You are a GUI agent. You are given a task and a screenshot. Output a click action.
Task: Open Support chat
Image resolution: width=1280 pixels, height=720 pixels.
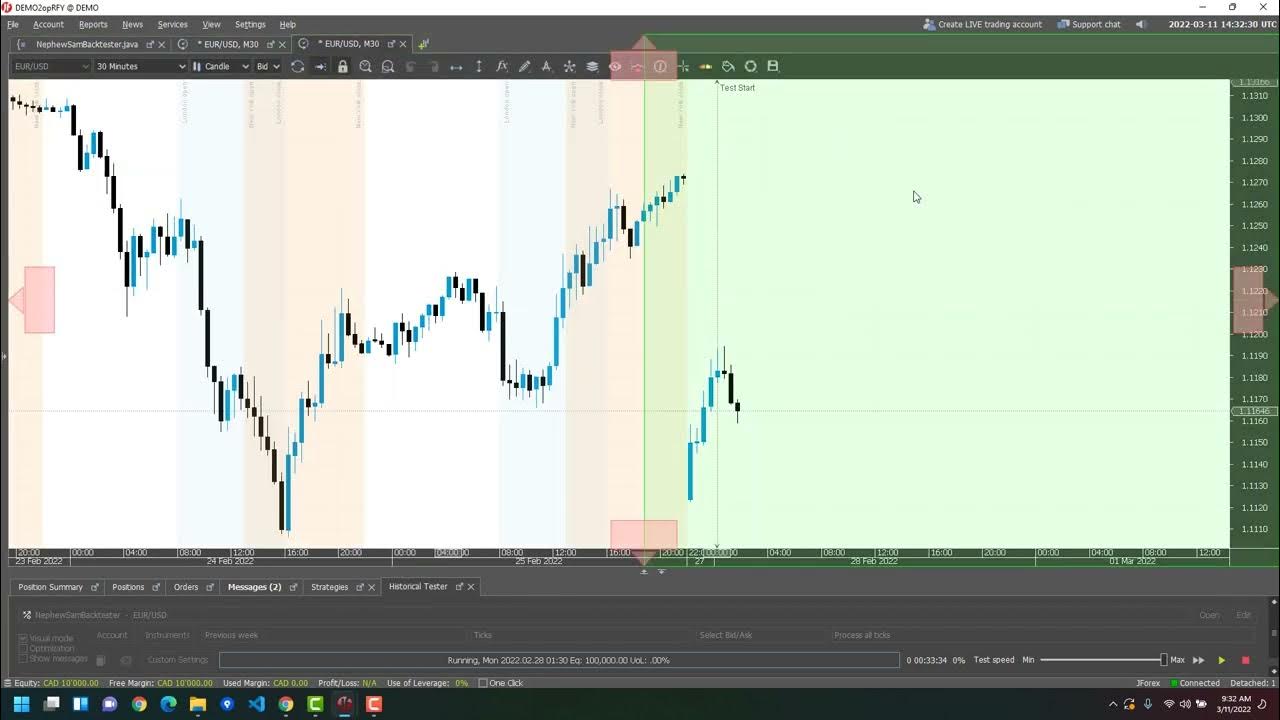point(1089,24)
